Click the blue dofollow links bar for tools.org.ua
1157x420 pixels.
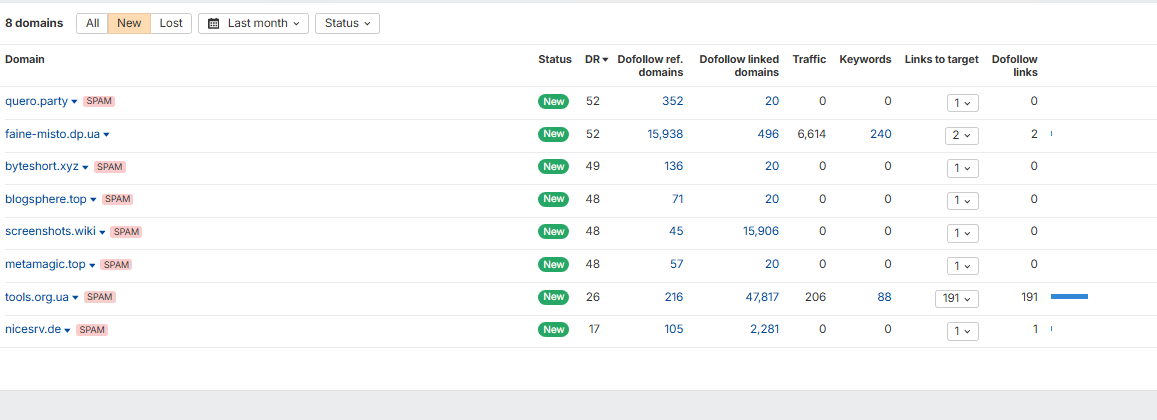(x=1069, y=297)
